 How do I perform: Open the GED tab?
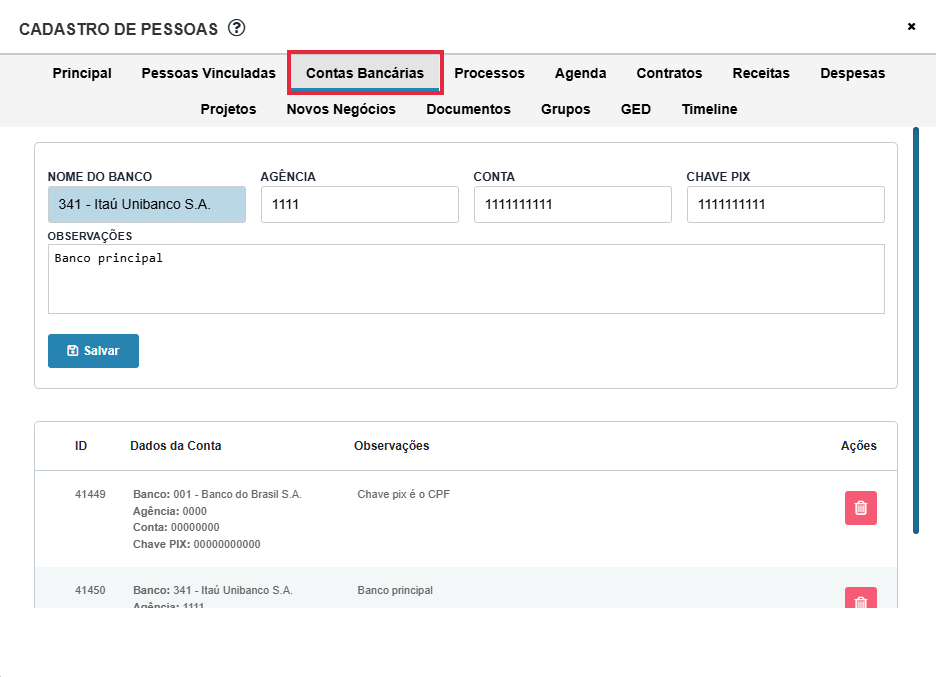tap(635, 109)
